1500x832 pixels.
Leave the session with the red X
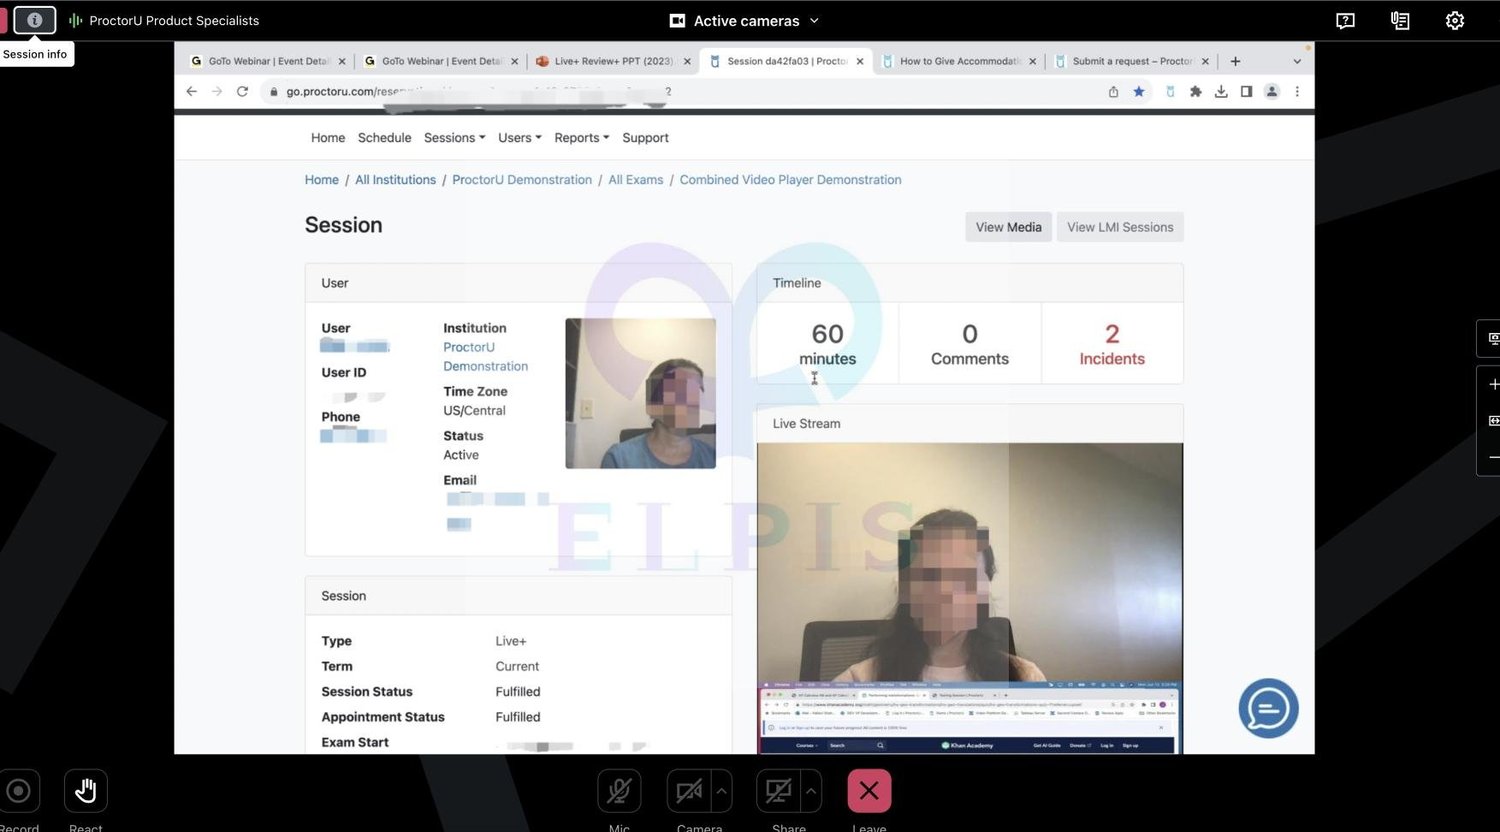click(869, 791)
